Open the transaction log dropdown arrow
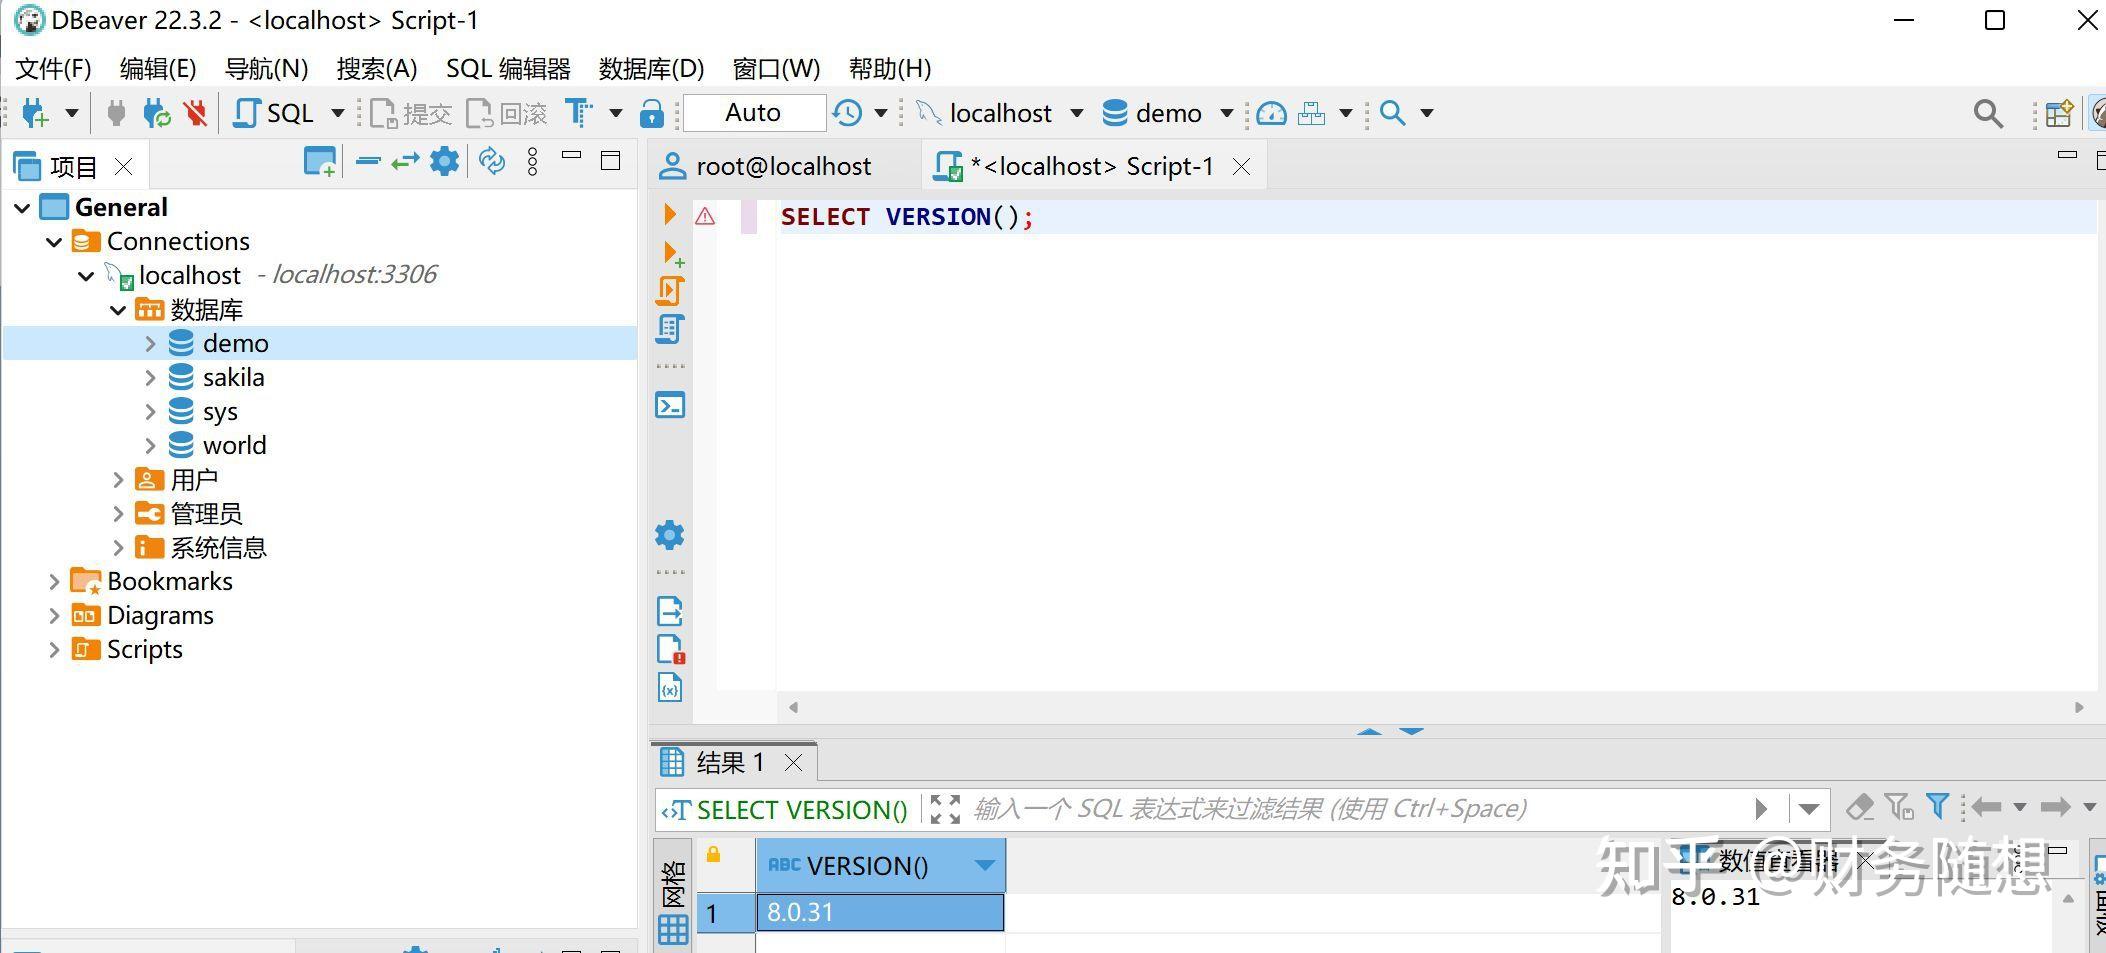 click(x=881, y=113)
